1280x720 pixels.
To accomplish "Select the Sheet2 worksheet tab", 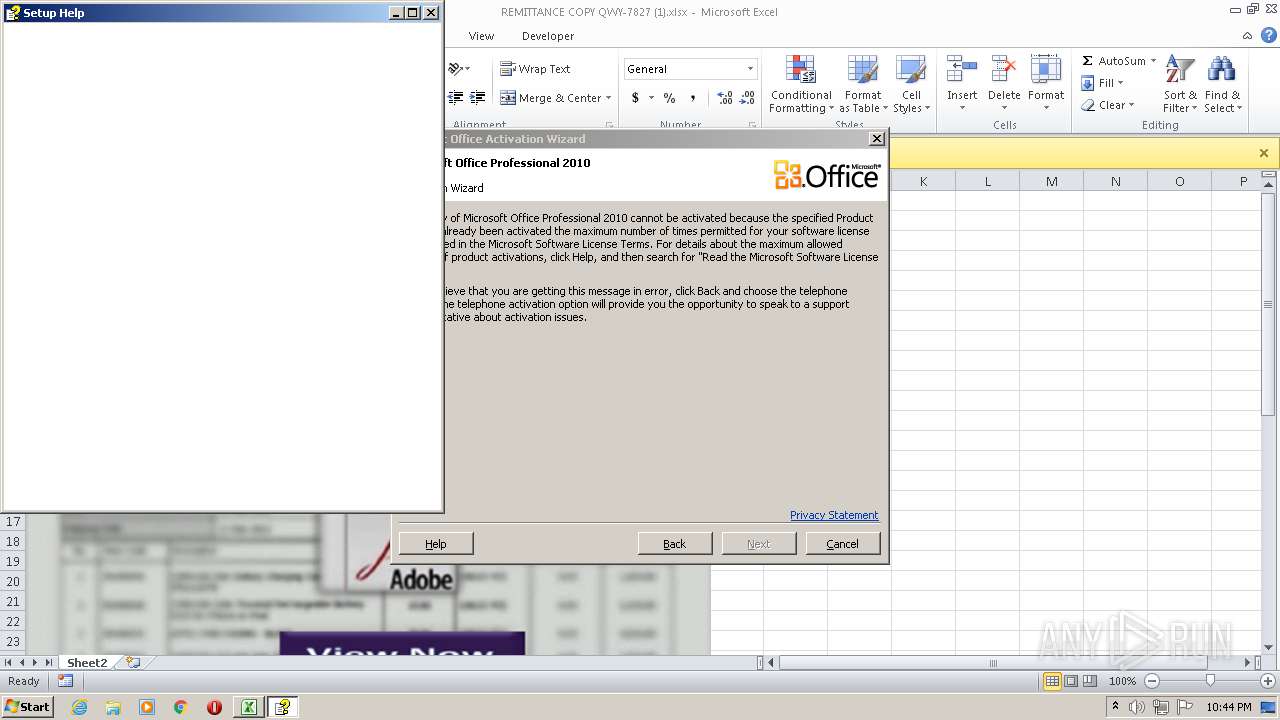I will (x=87, y=662).
